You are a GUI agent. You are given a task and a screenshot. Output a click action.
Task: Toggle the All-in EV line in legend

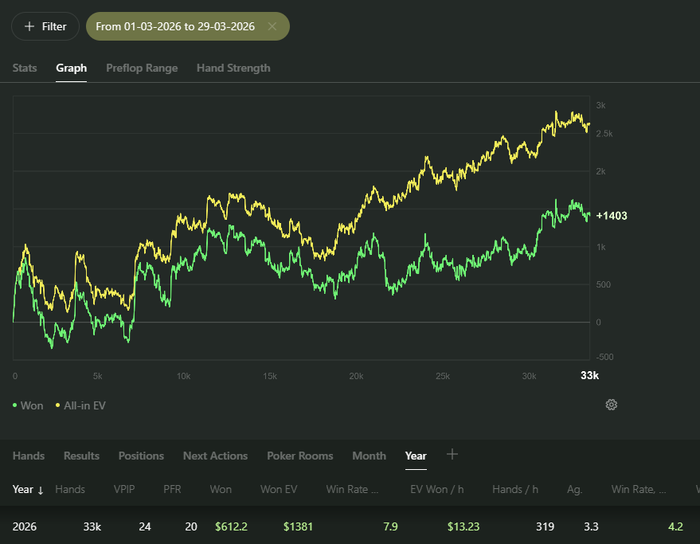tap(83, 405)
